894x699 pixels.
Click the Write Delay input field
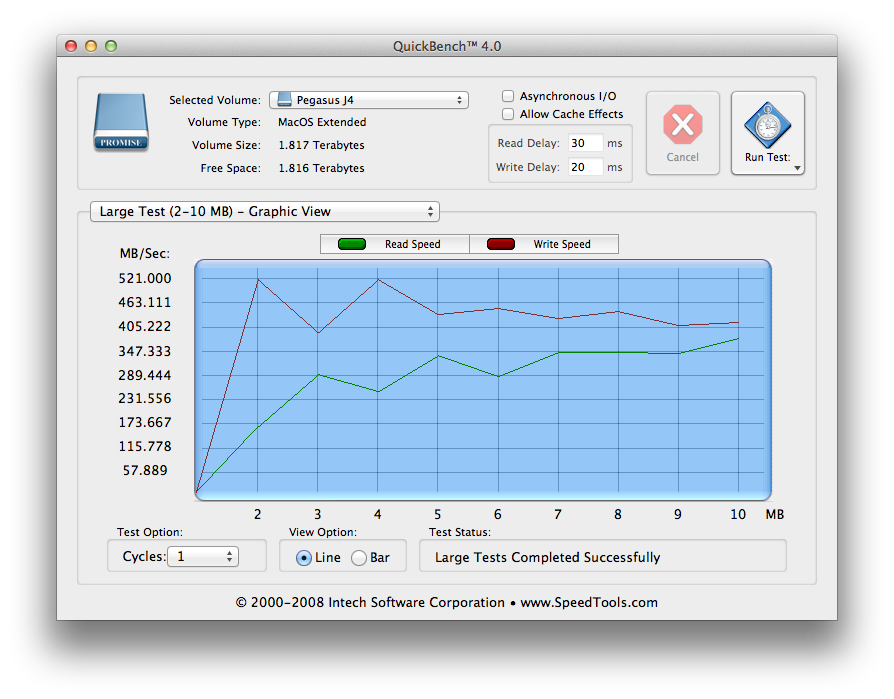click(x=585, y=167)
